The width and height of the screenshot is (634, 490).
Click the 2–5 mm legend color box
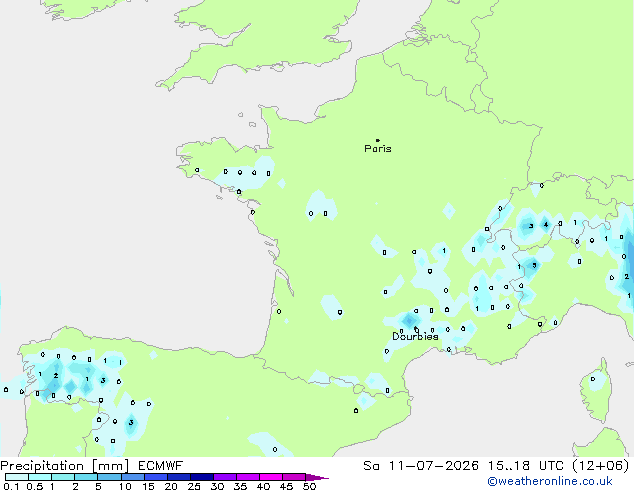pos(87,477)
